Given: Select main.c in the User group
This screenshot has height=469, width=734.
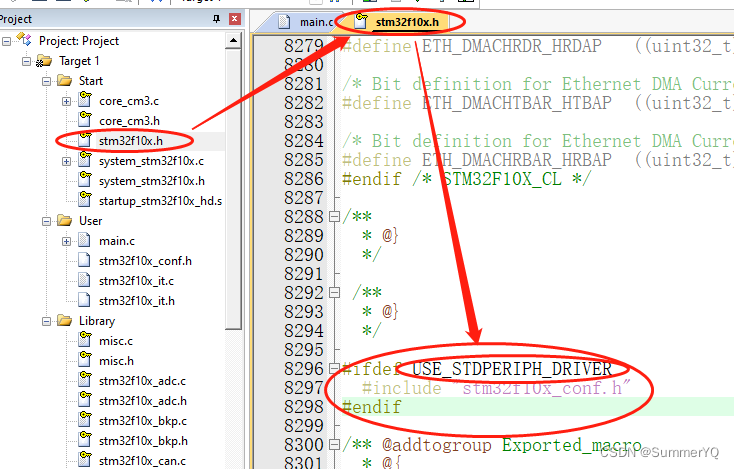Looking at the screenshot, I should click(x=117, y=241).
